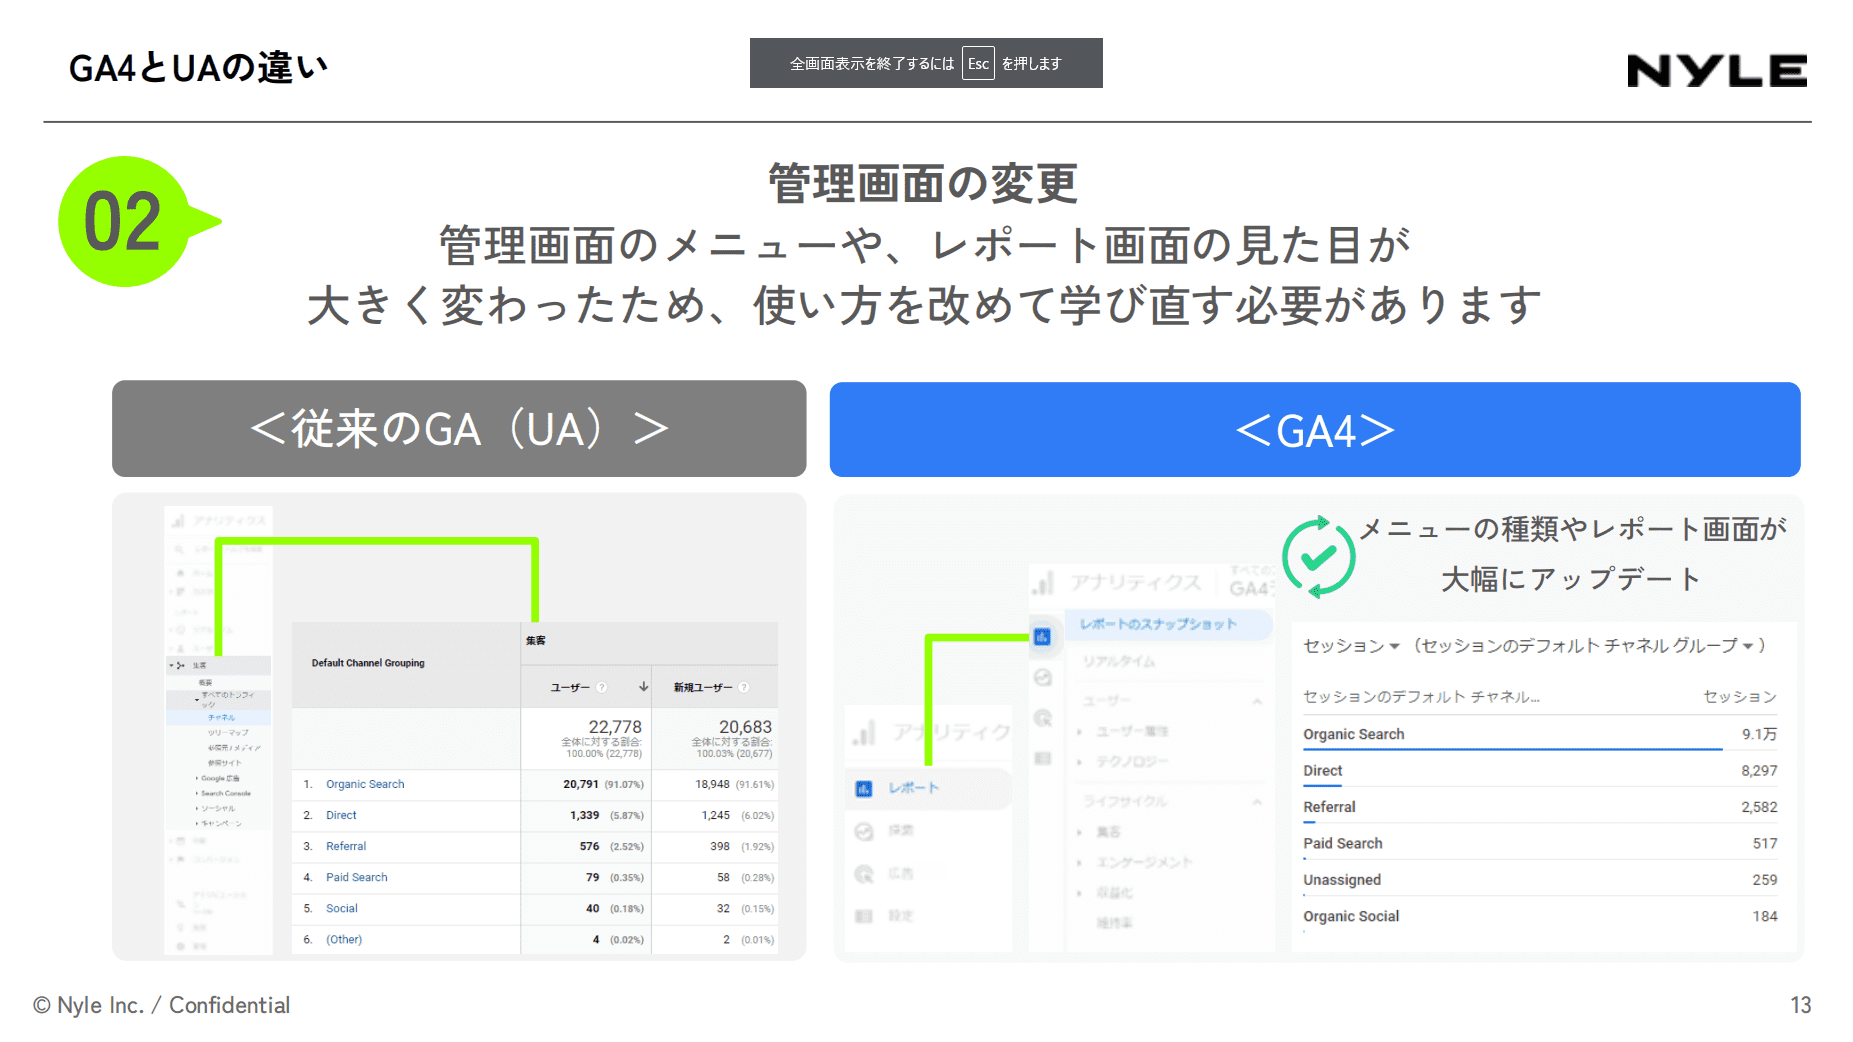This screenshot has height=1042, width=1853.
Task: Open Direct link in UA table
Action: [341, 815]
